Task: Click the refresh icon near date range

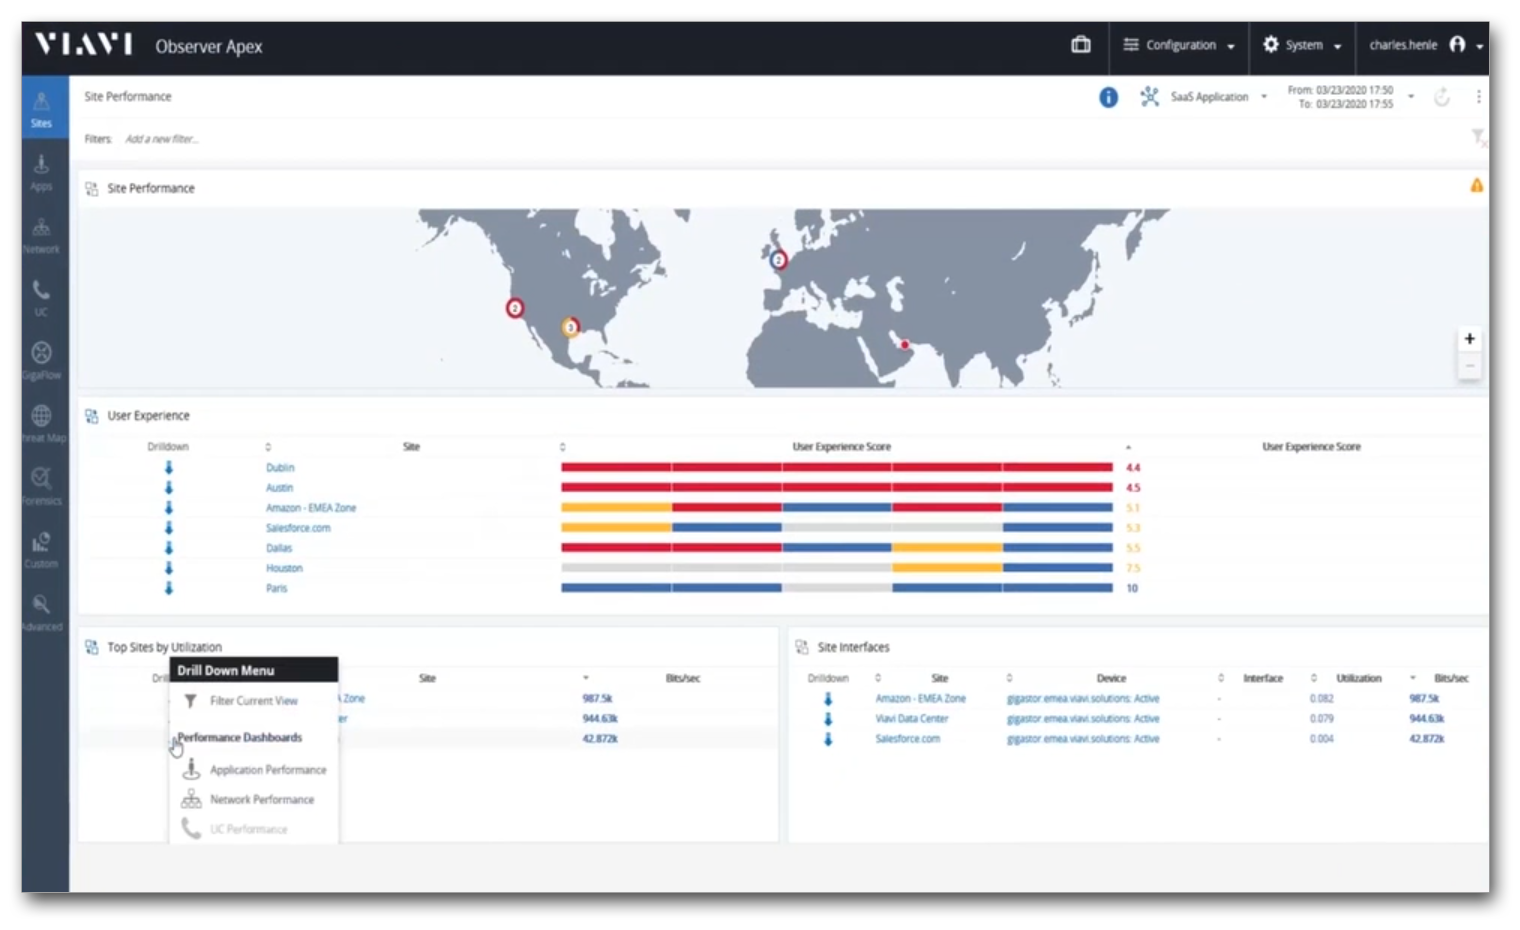Action: point(1442,97)
